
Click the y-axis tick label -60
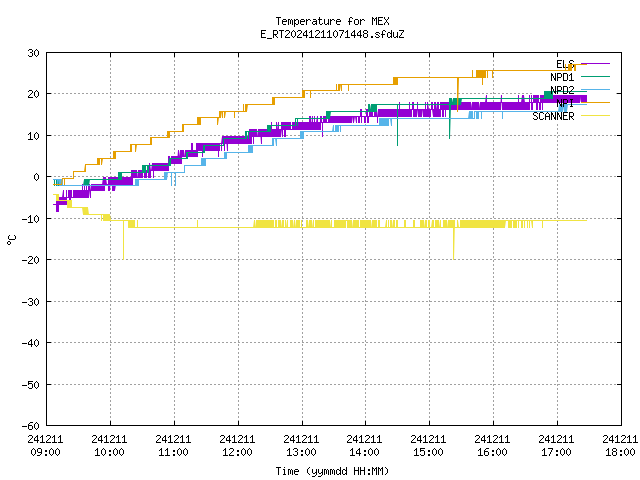[x=31, y=426]
